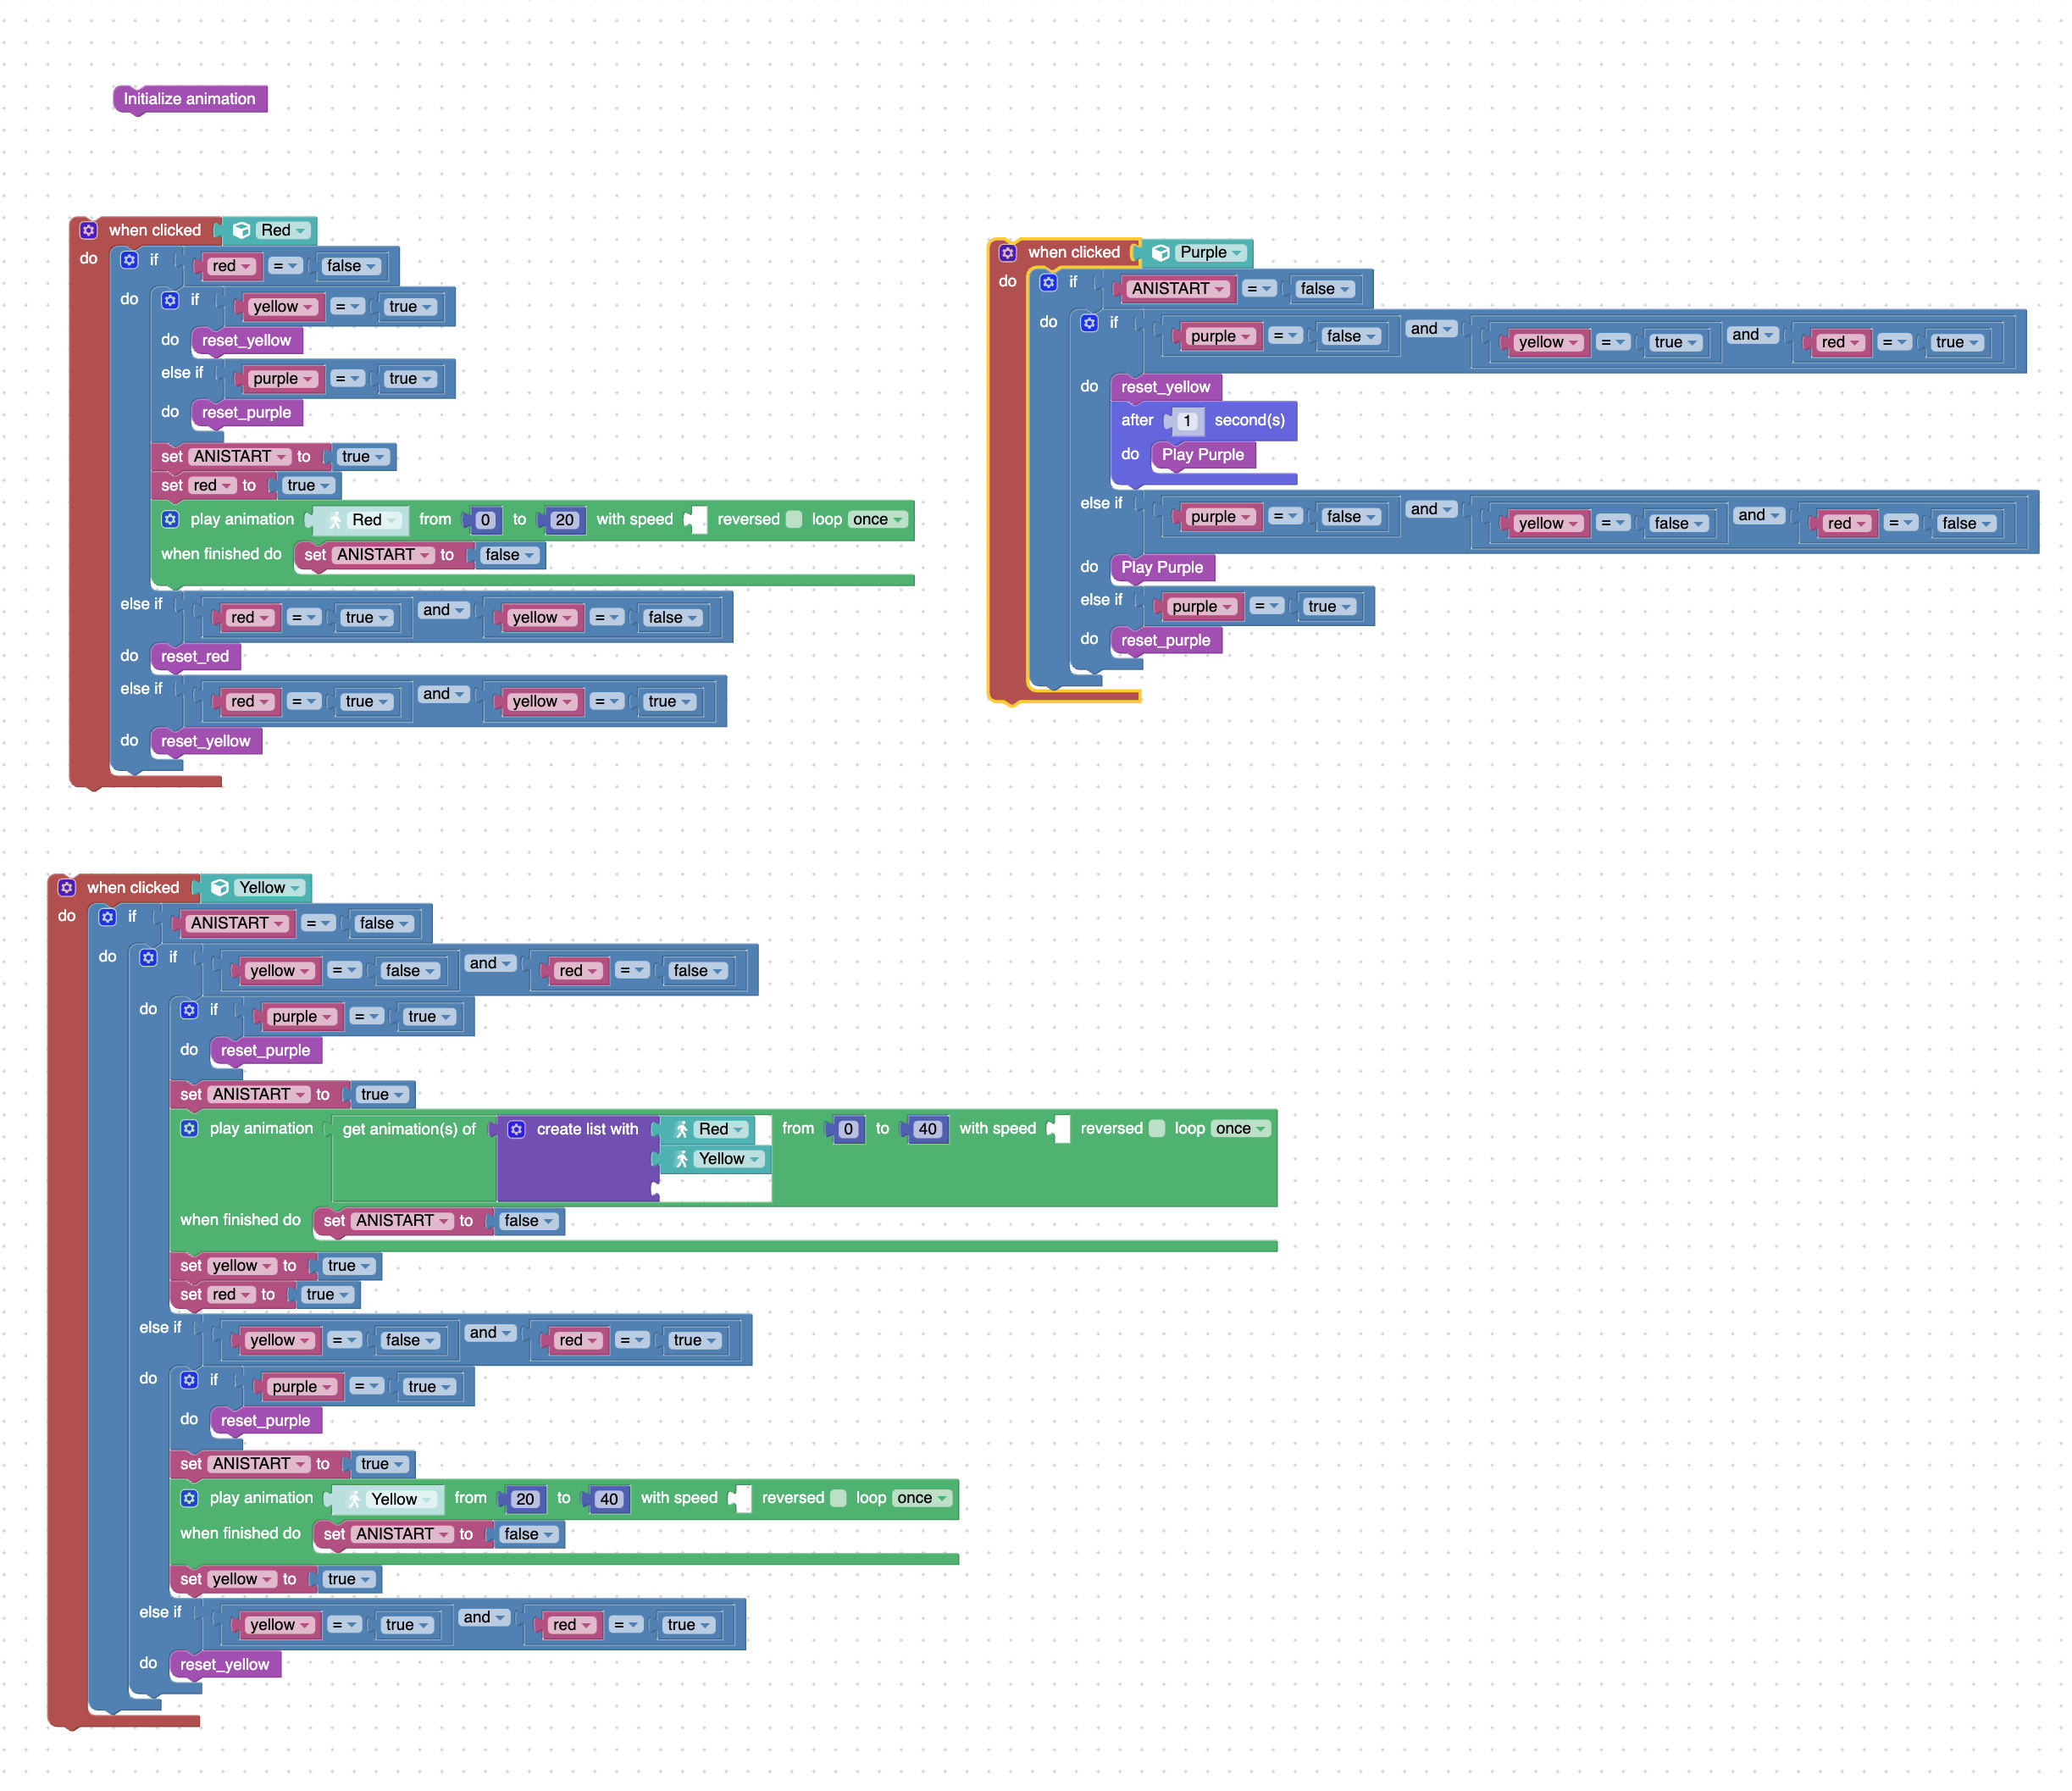Image resolution: width=2072 pixels, height=1791 pixels.
Task: Open 'loop once' dropdown in Red 0-to-20 animation
Action: (x=878, y=519)
